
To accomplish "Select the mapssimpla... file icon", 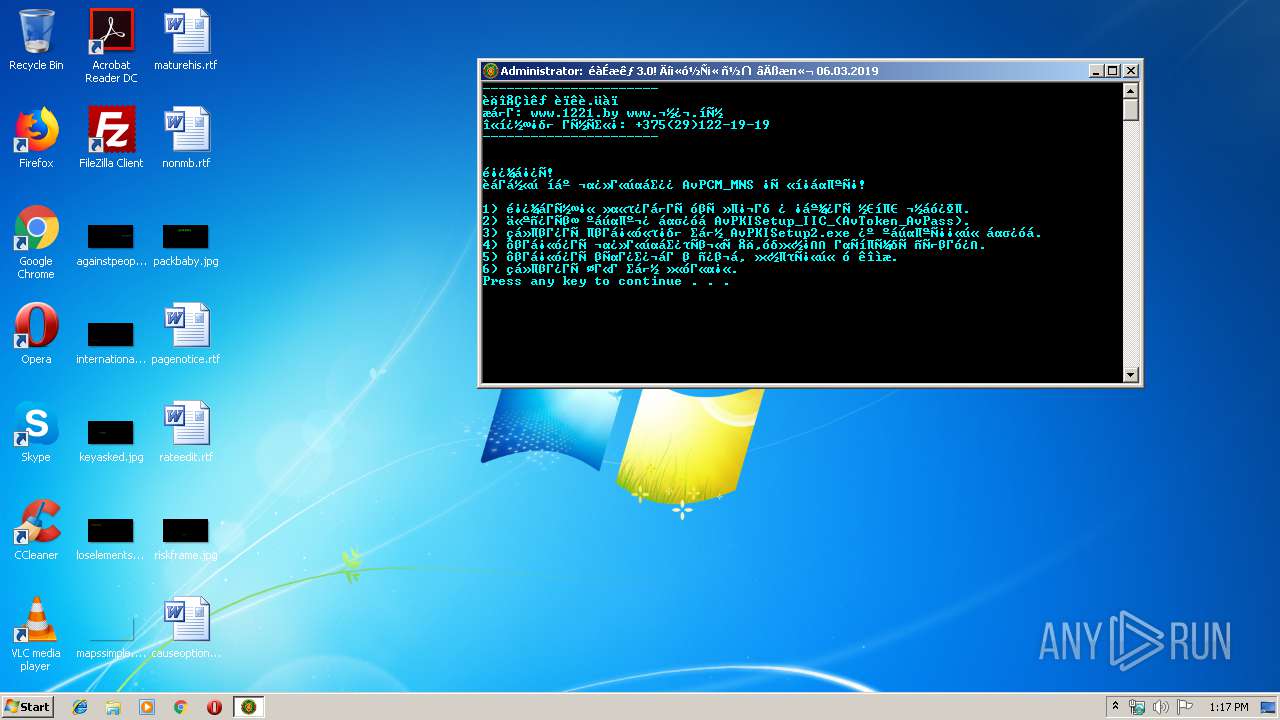I will click(111, 636).
